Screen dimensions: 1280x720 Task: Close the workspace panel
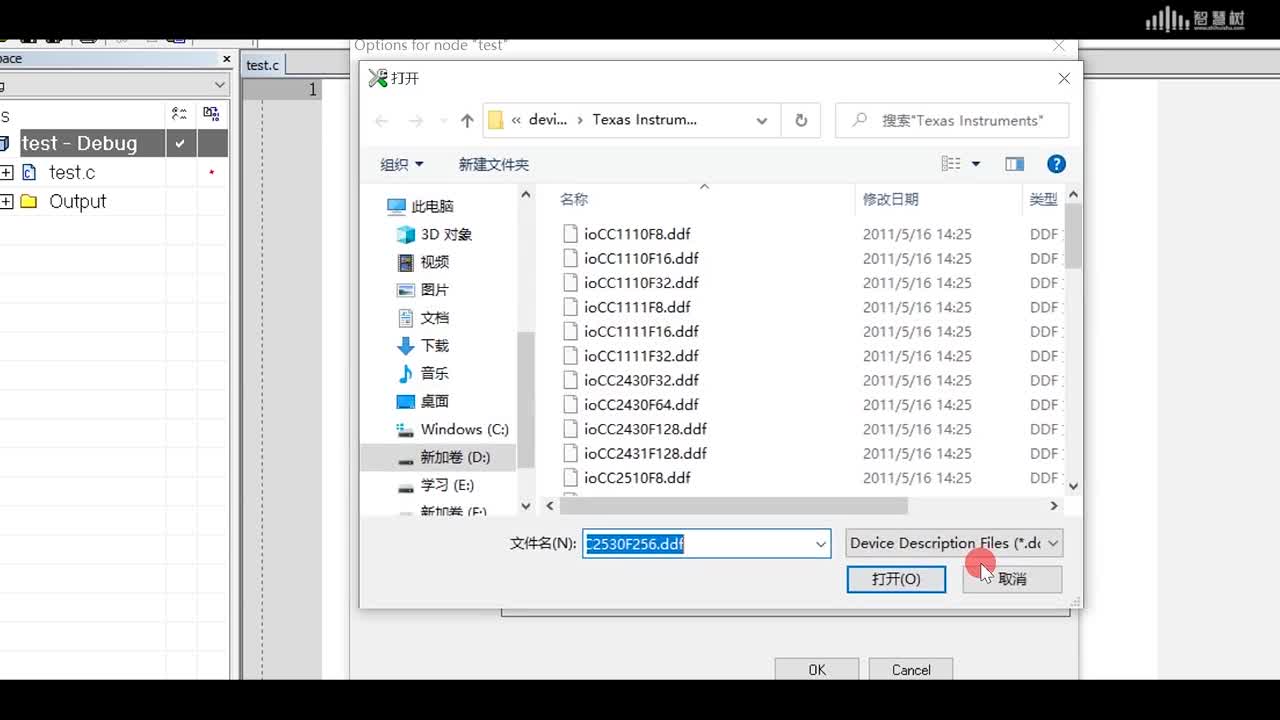click(x=227, y=59)
